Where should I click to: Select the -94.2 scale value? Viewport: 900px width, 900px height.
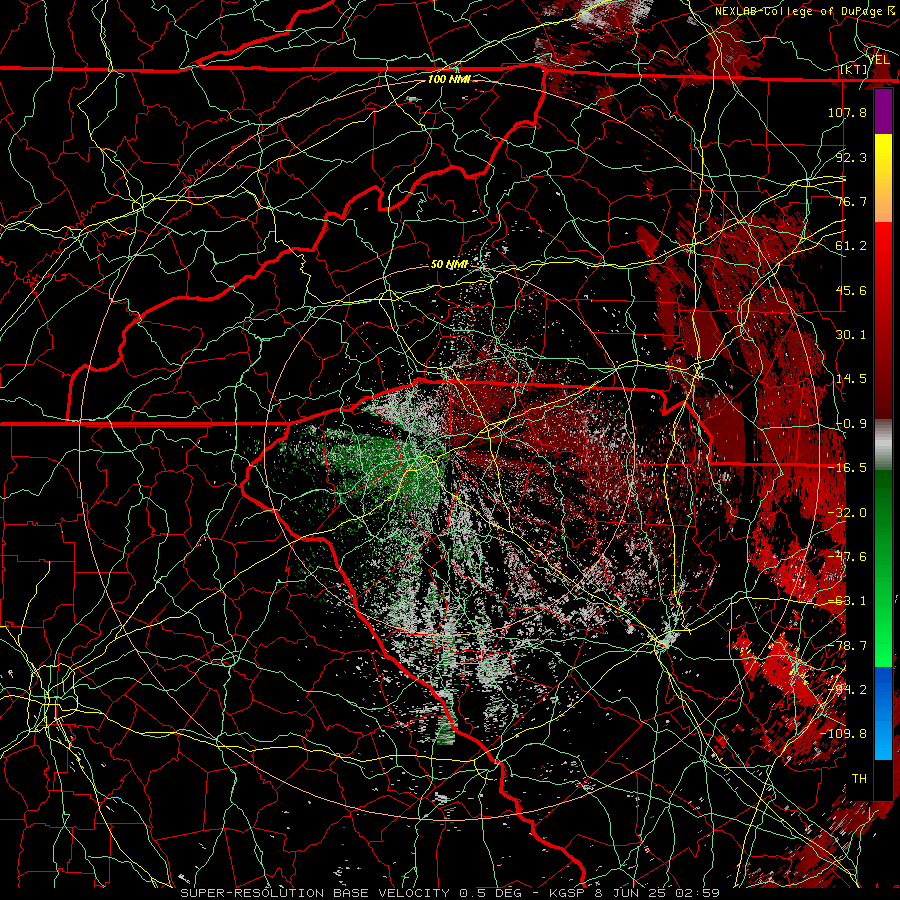[847, 690]
